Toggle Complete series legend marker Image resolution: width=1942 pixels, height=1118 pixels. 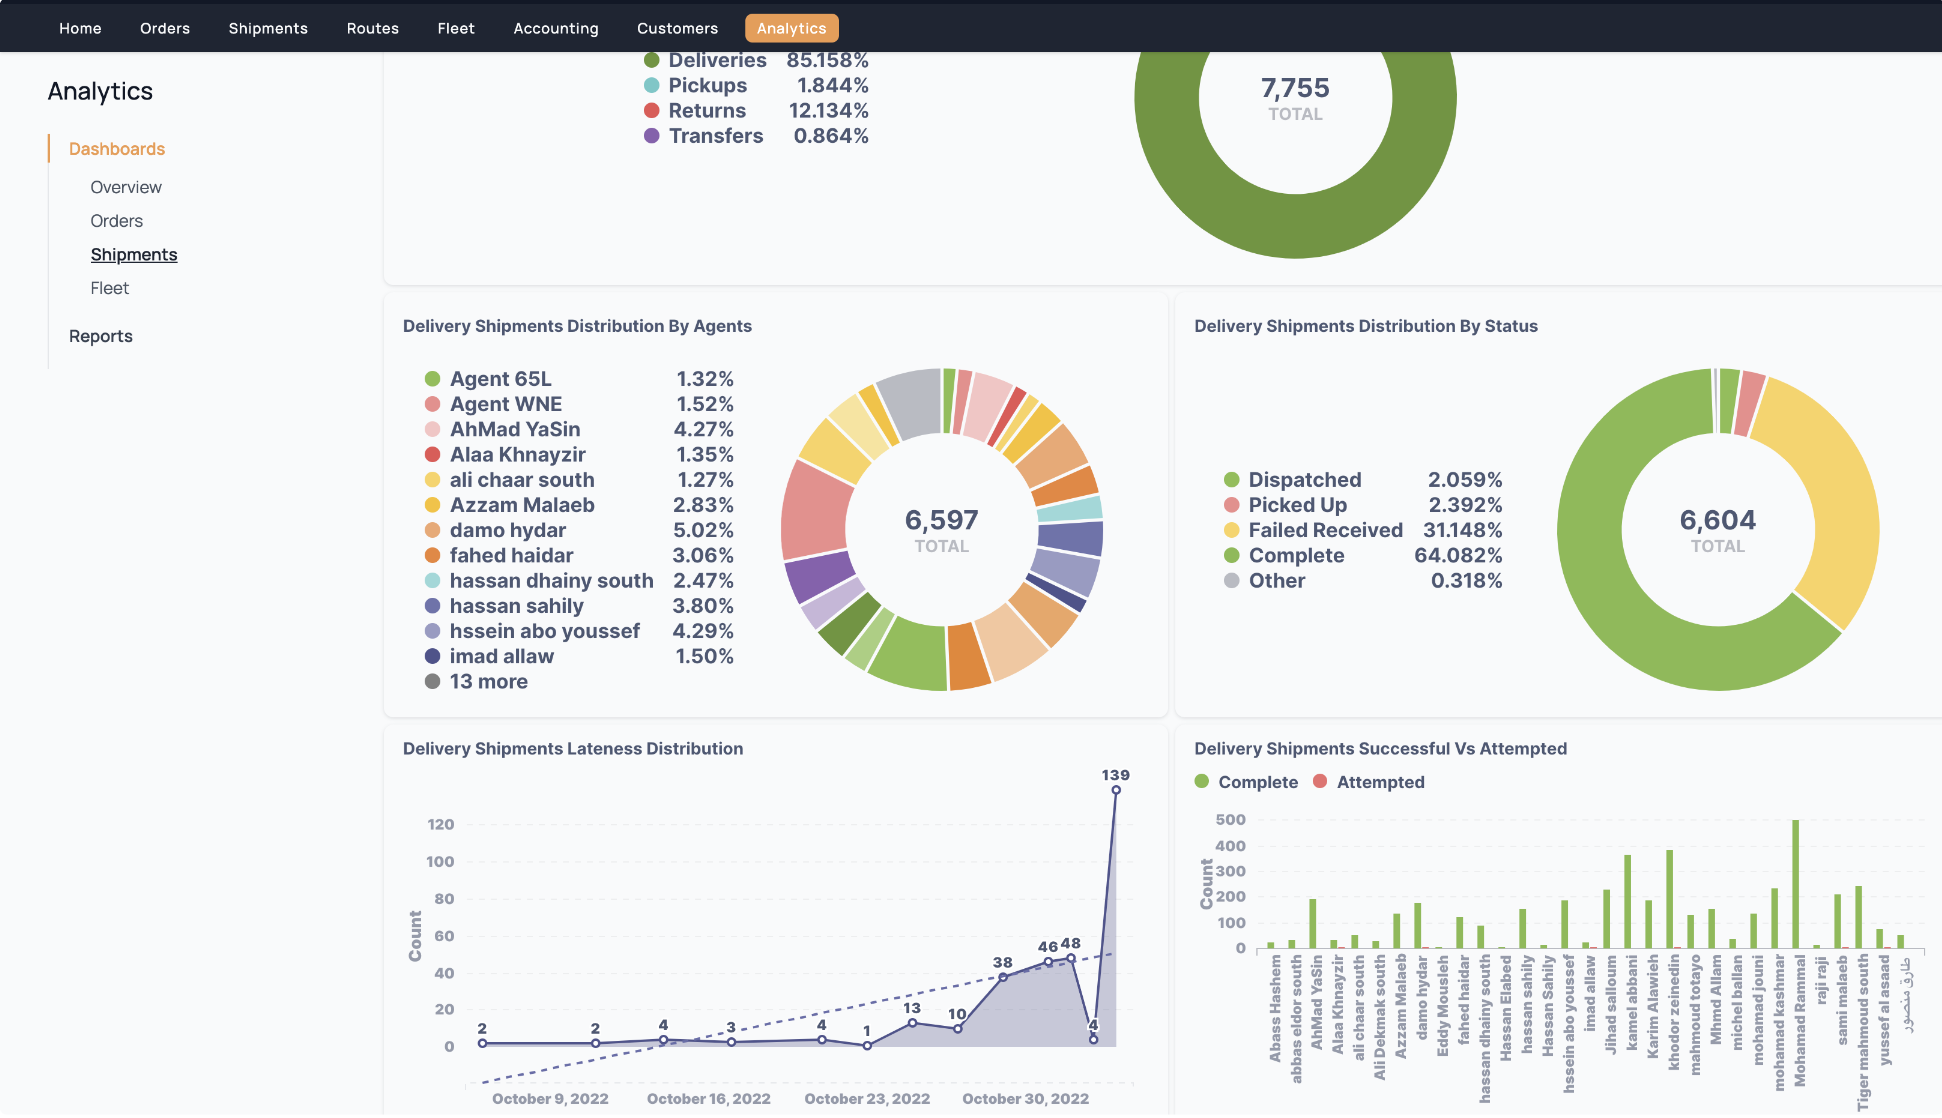[1202, 781]
